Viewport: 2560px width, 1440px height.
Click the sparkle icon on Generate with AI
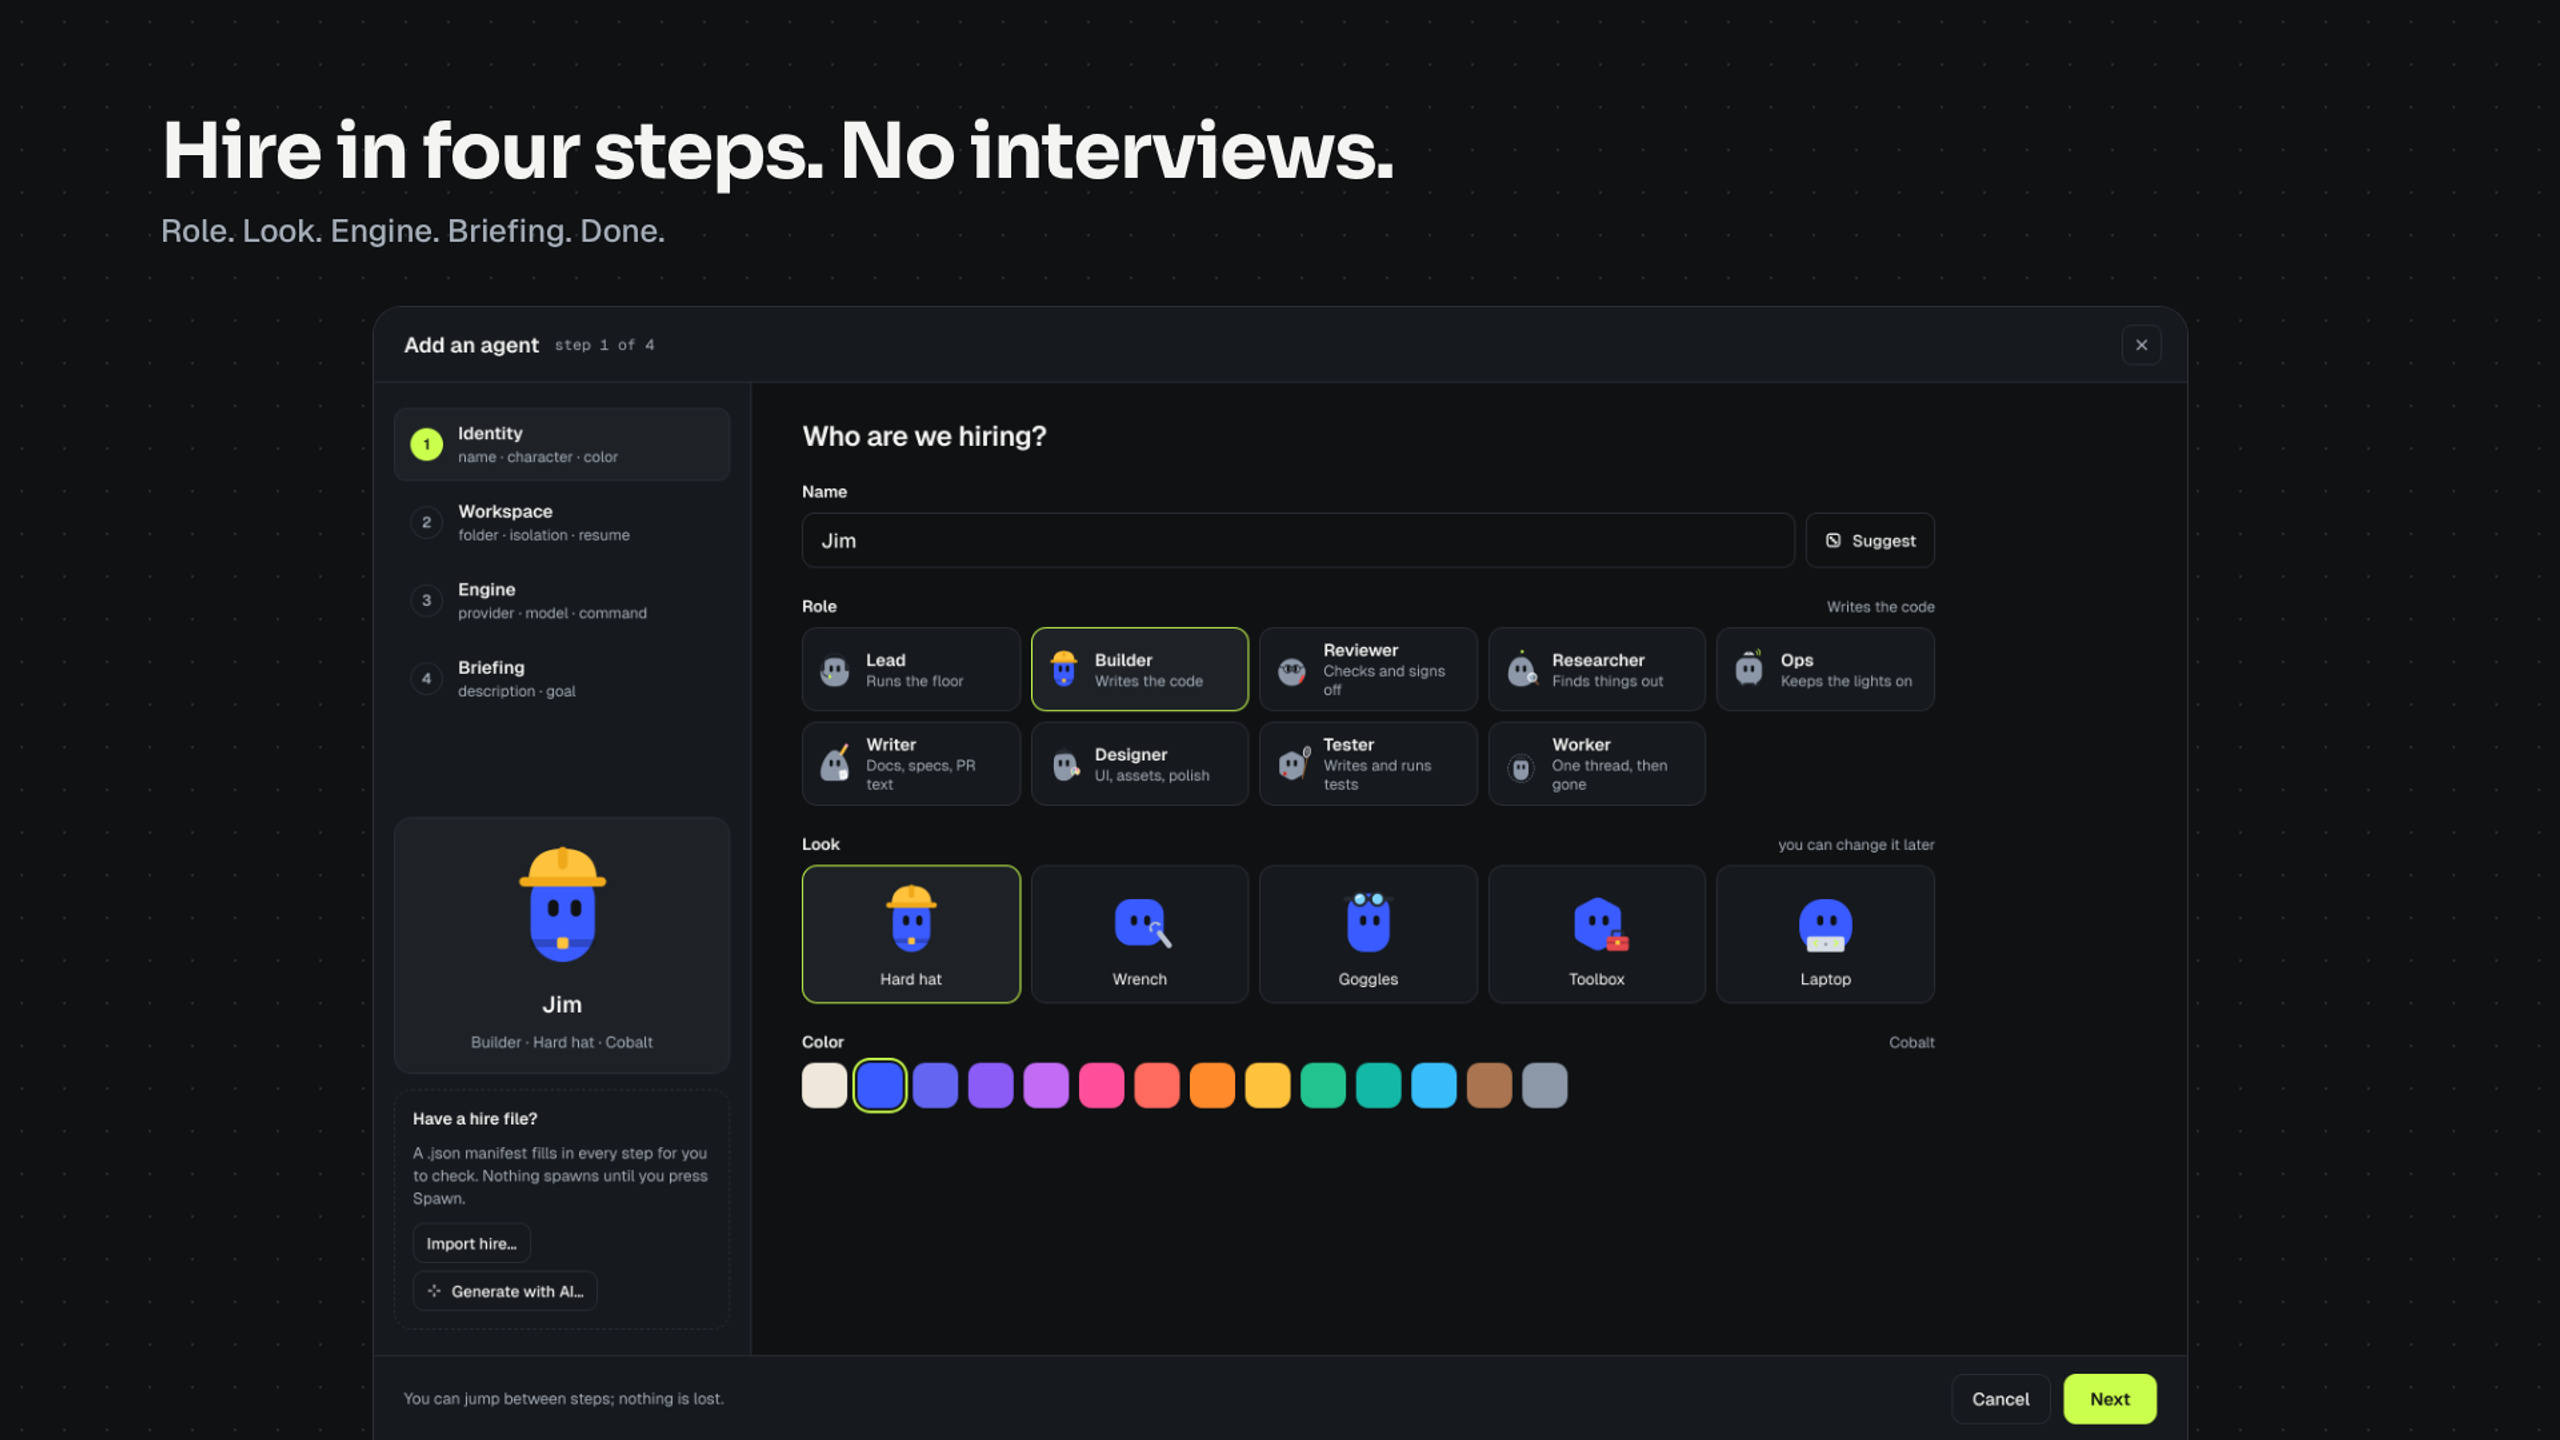pyautogui.click(x=434, y=1291)
